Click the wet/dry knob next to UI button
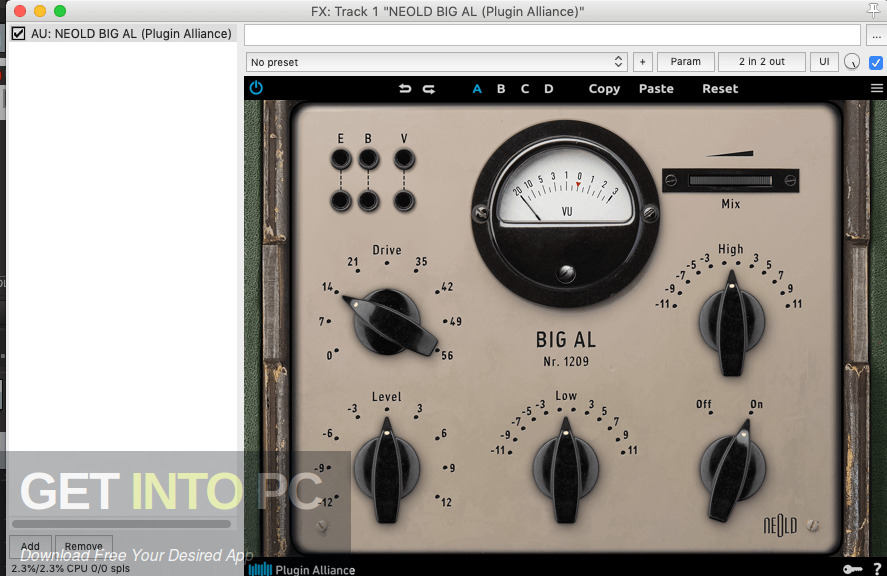887x576 pixels. click(852, 62)
